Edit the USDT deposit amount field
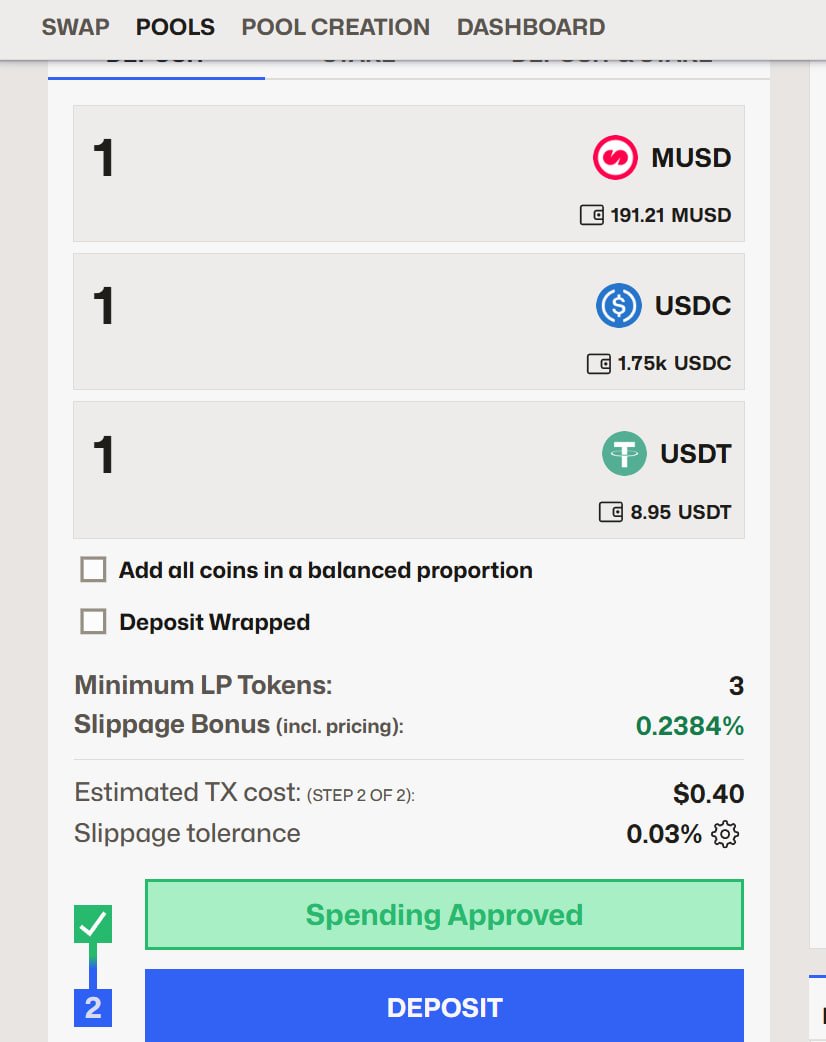The image size is (826, 1042). click(x=300, y=454)
